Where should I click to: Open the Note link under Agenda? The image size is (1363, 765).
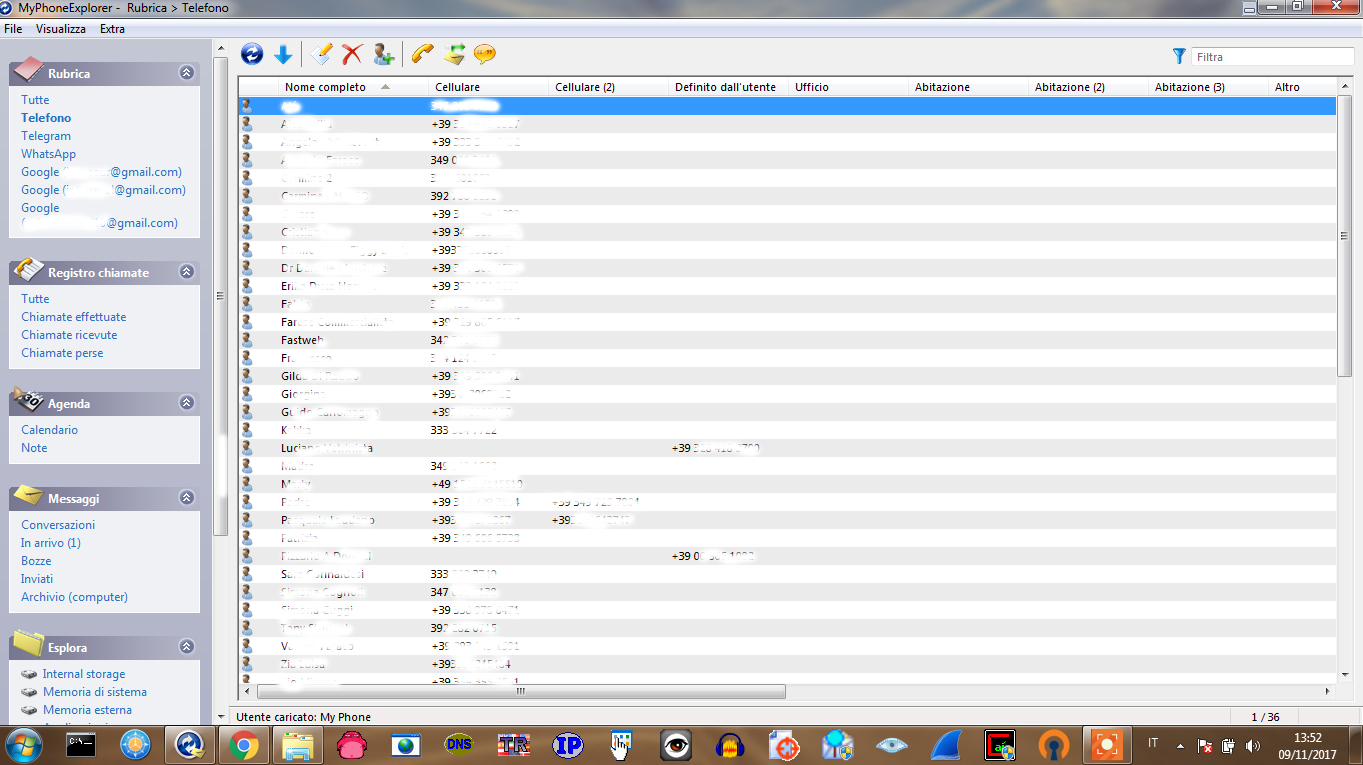coord(34,448)
